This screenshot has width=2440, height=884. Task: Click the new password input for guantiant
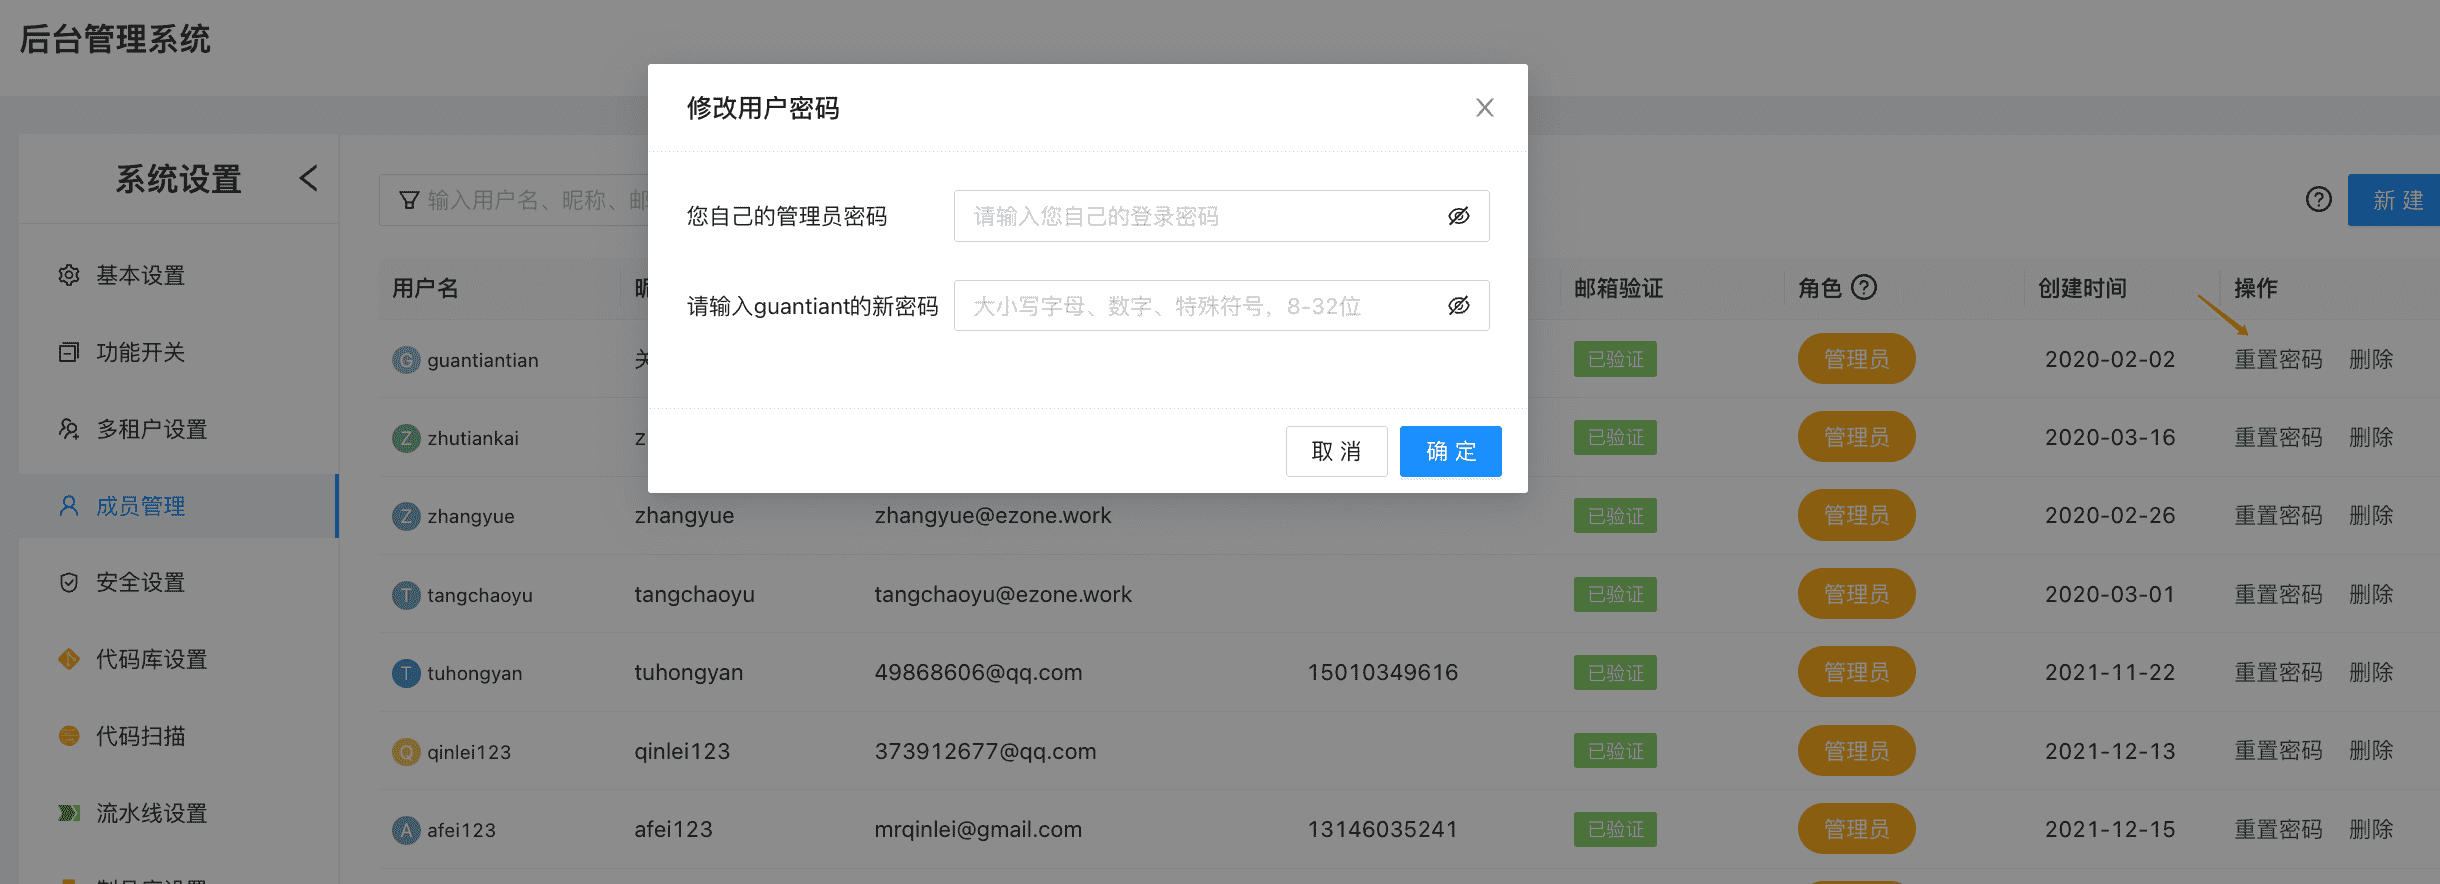(1221, 306)
